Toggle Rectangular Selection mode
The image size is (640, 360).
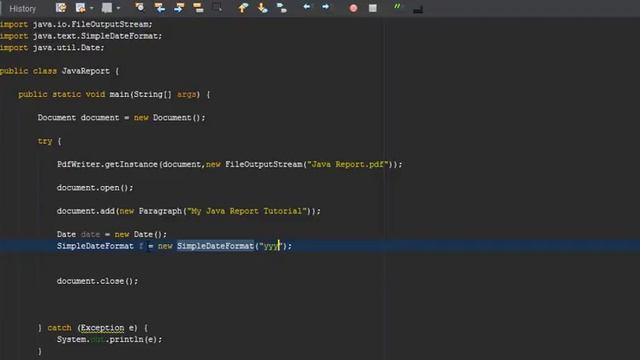coord(217,7)
